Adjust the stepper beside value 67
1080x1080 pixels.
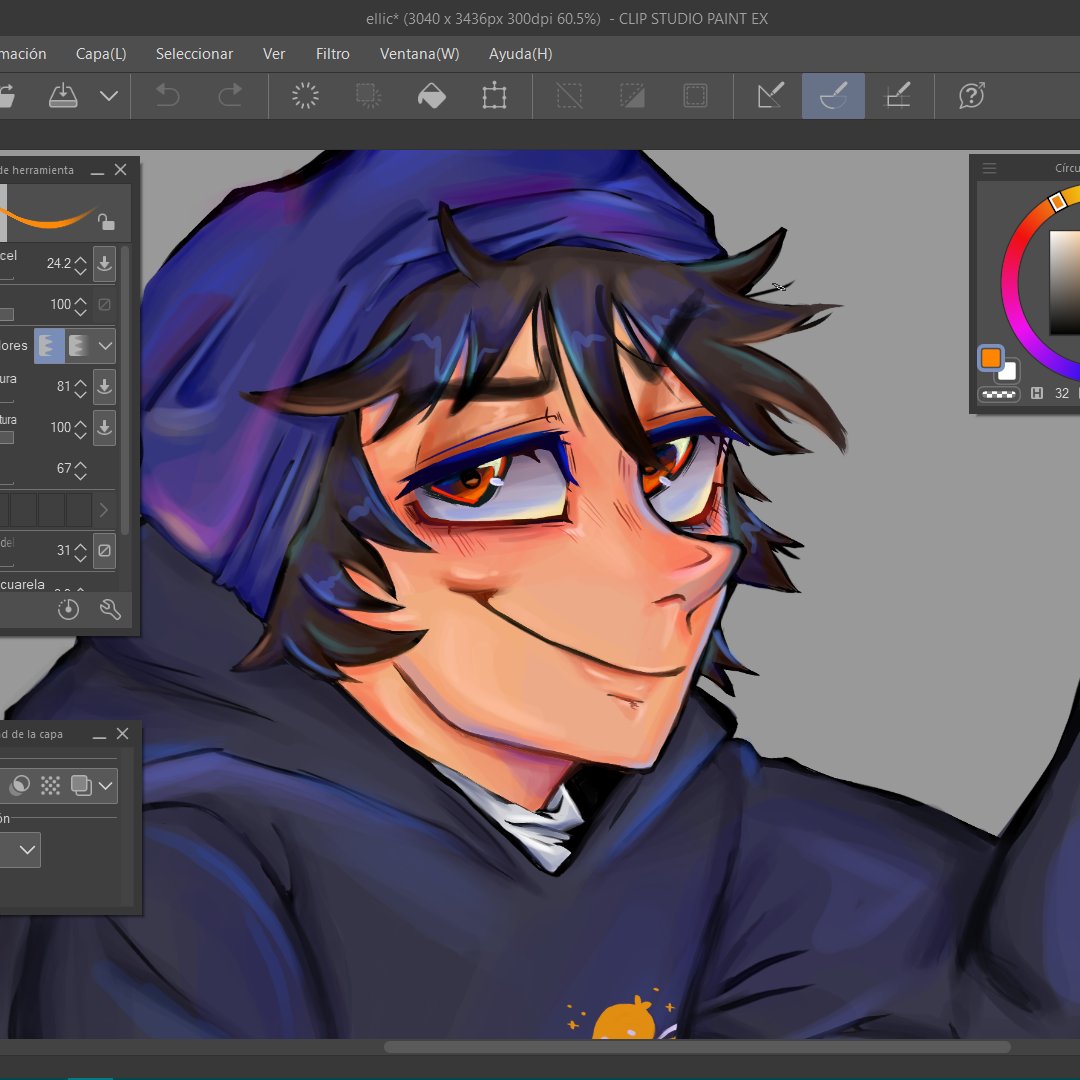click(x=81, y=469)
